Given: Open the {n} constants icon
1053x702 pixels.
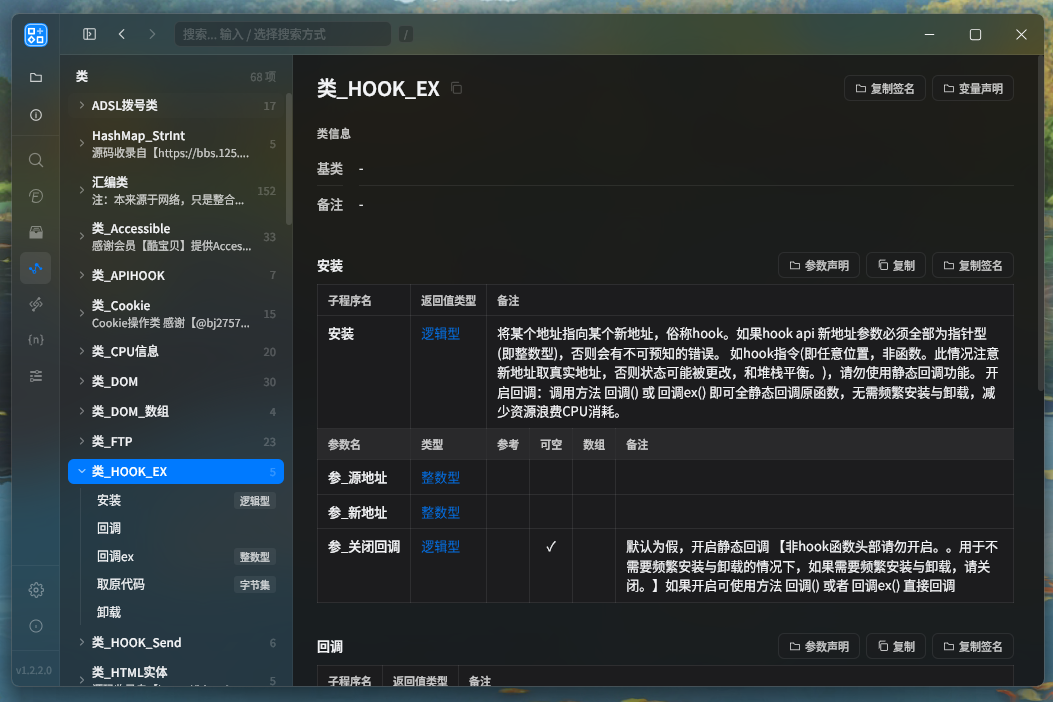Looking at the screenshot, I should pos(36,340).
